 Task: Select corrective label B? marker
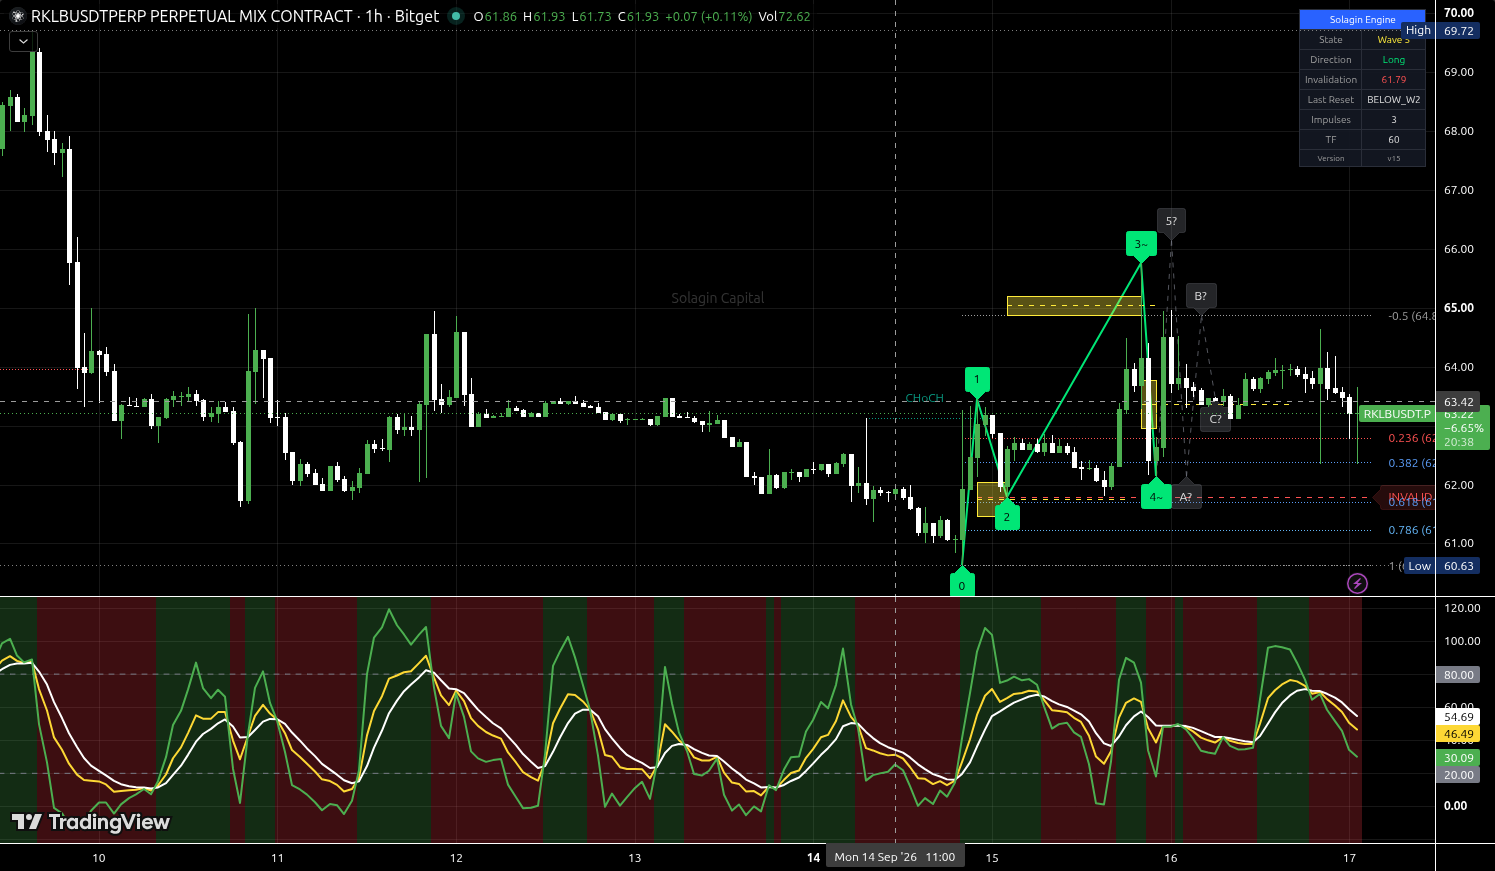tap(1201, 296)
